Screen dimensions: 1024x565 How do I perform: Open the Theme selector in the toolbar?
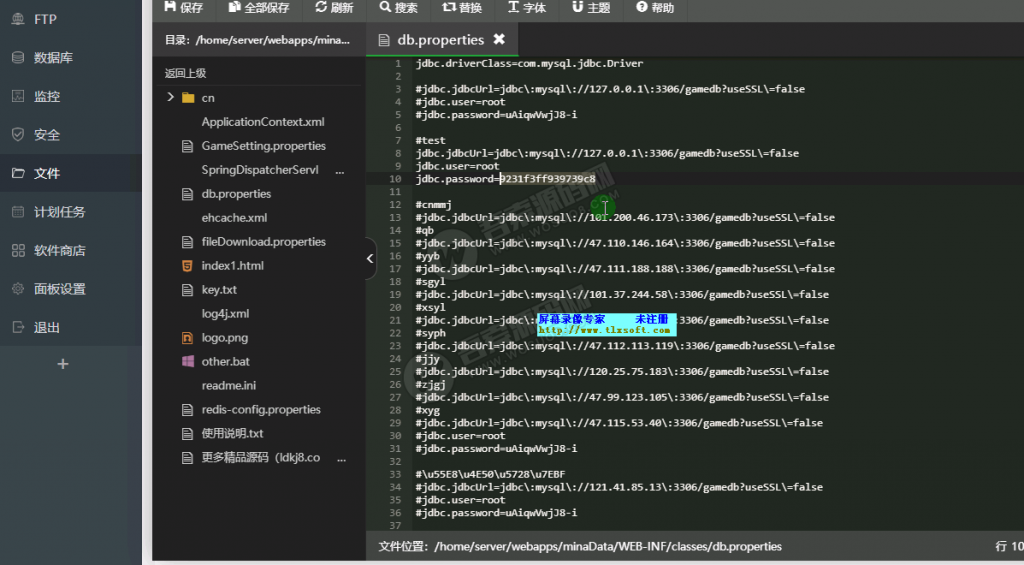coord(591,8)
